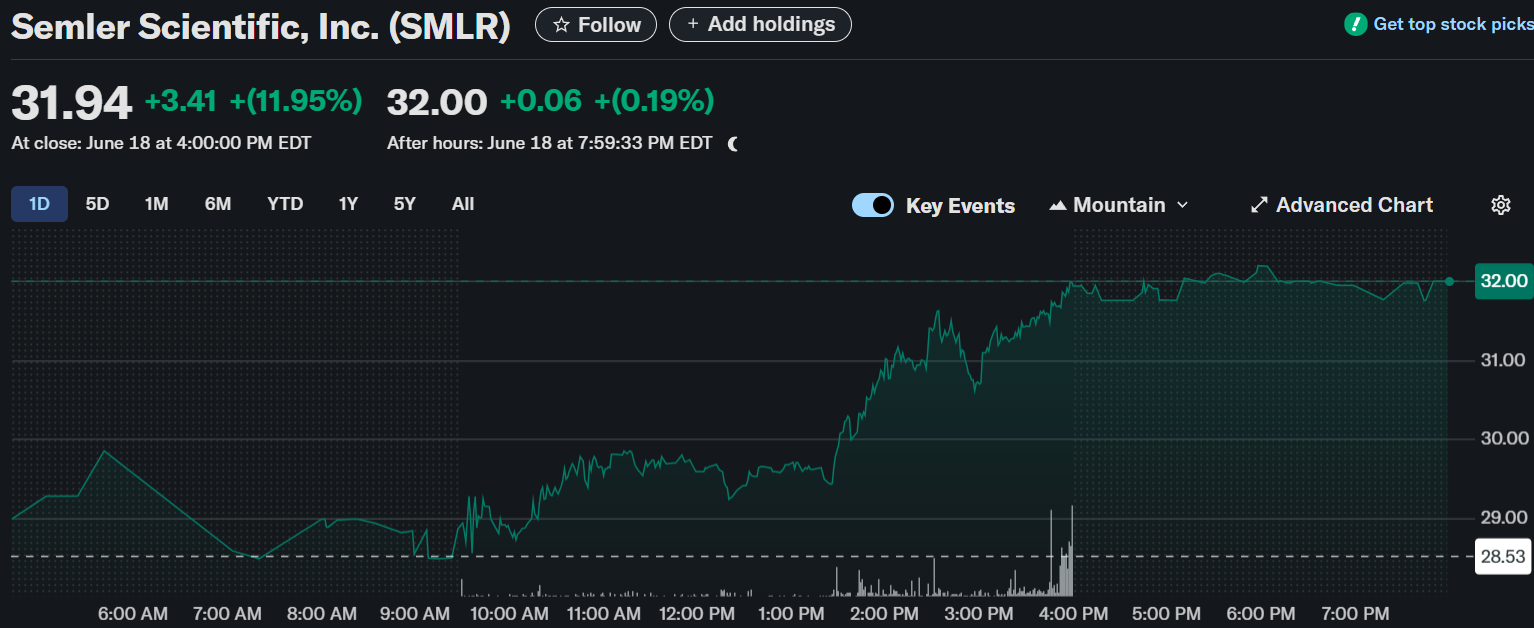This screenshot has height=628, width=1534.
Task: Click the 4:00 PM time axis label
Action: tap(1075, 613)
